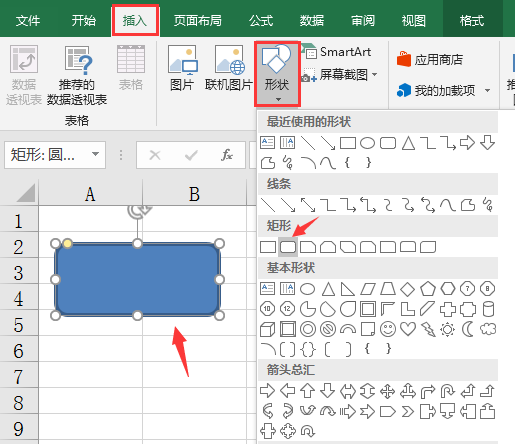This screenshot has height=444, width=515.
Task: Choose the cylinder (can) shape
Action: coord(488,309)
